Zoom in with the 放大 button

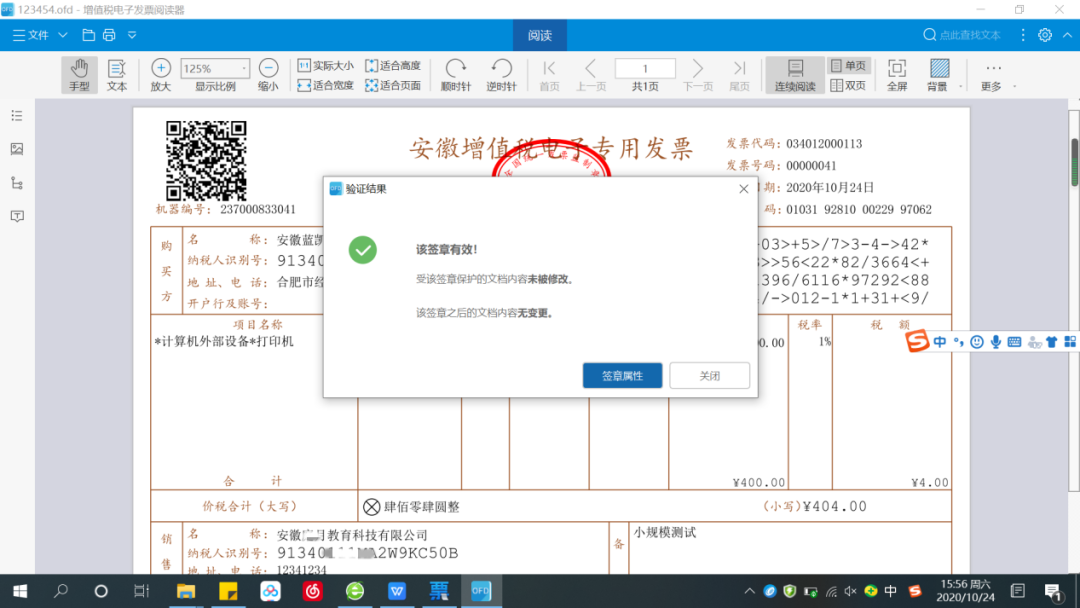(x=160, y=74)
